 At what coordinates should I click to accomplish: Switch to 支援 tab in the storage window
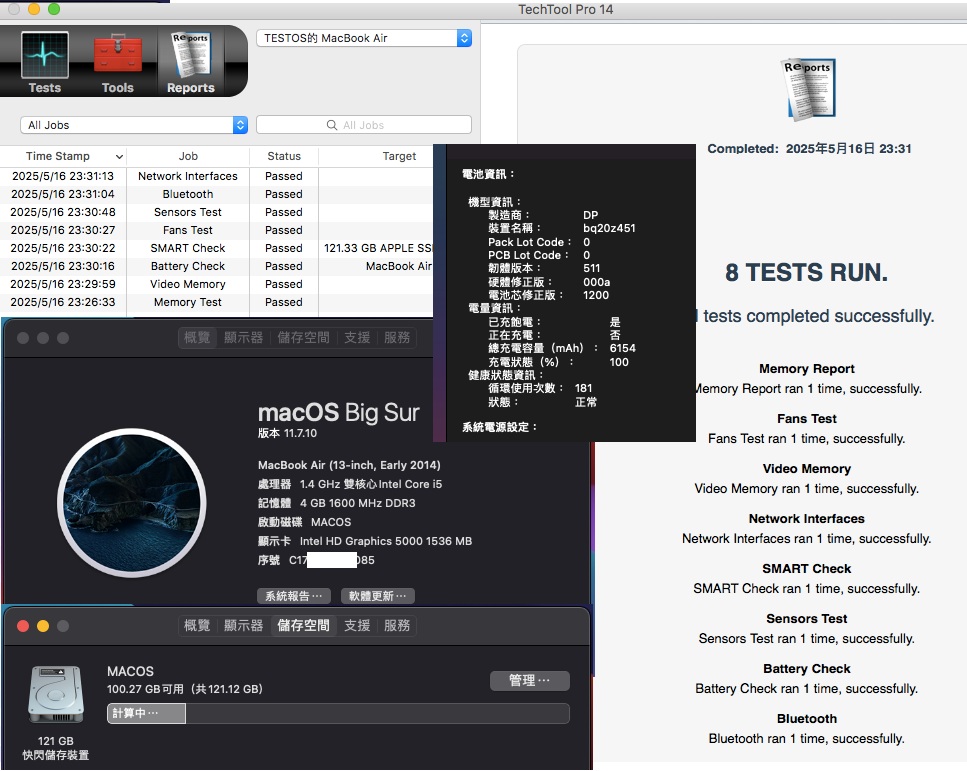[356, 625]
